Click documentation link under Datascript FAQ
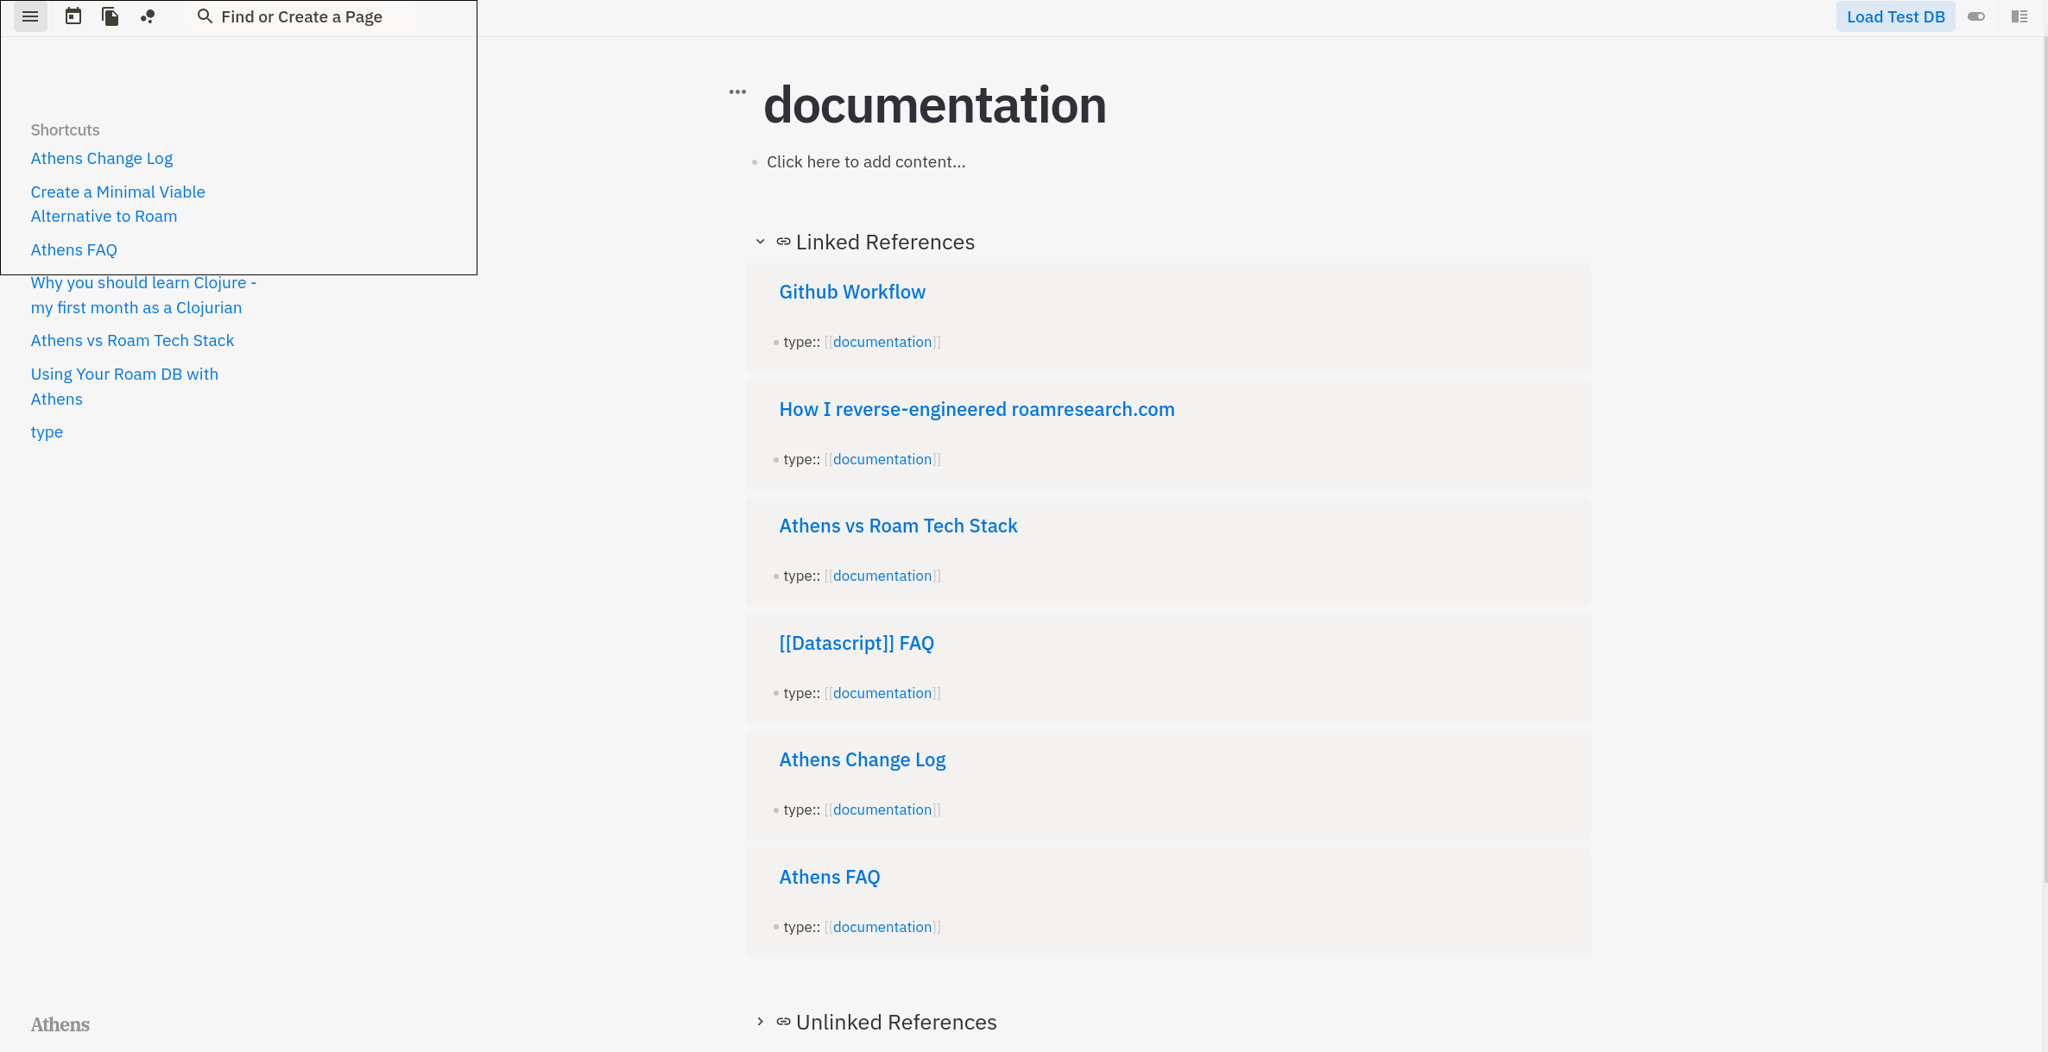Image resolution: width=2048 pixels, height=1052 pixels. click(x=882, y=693)
